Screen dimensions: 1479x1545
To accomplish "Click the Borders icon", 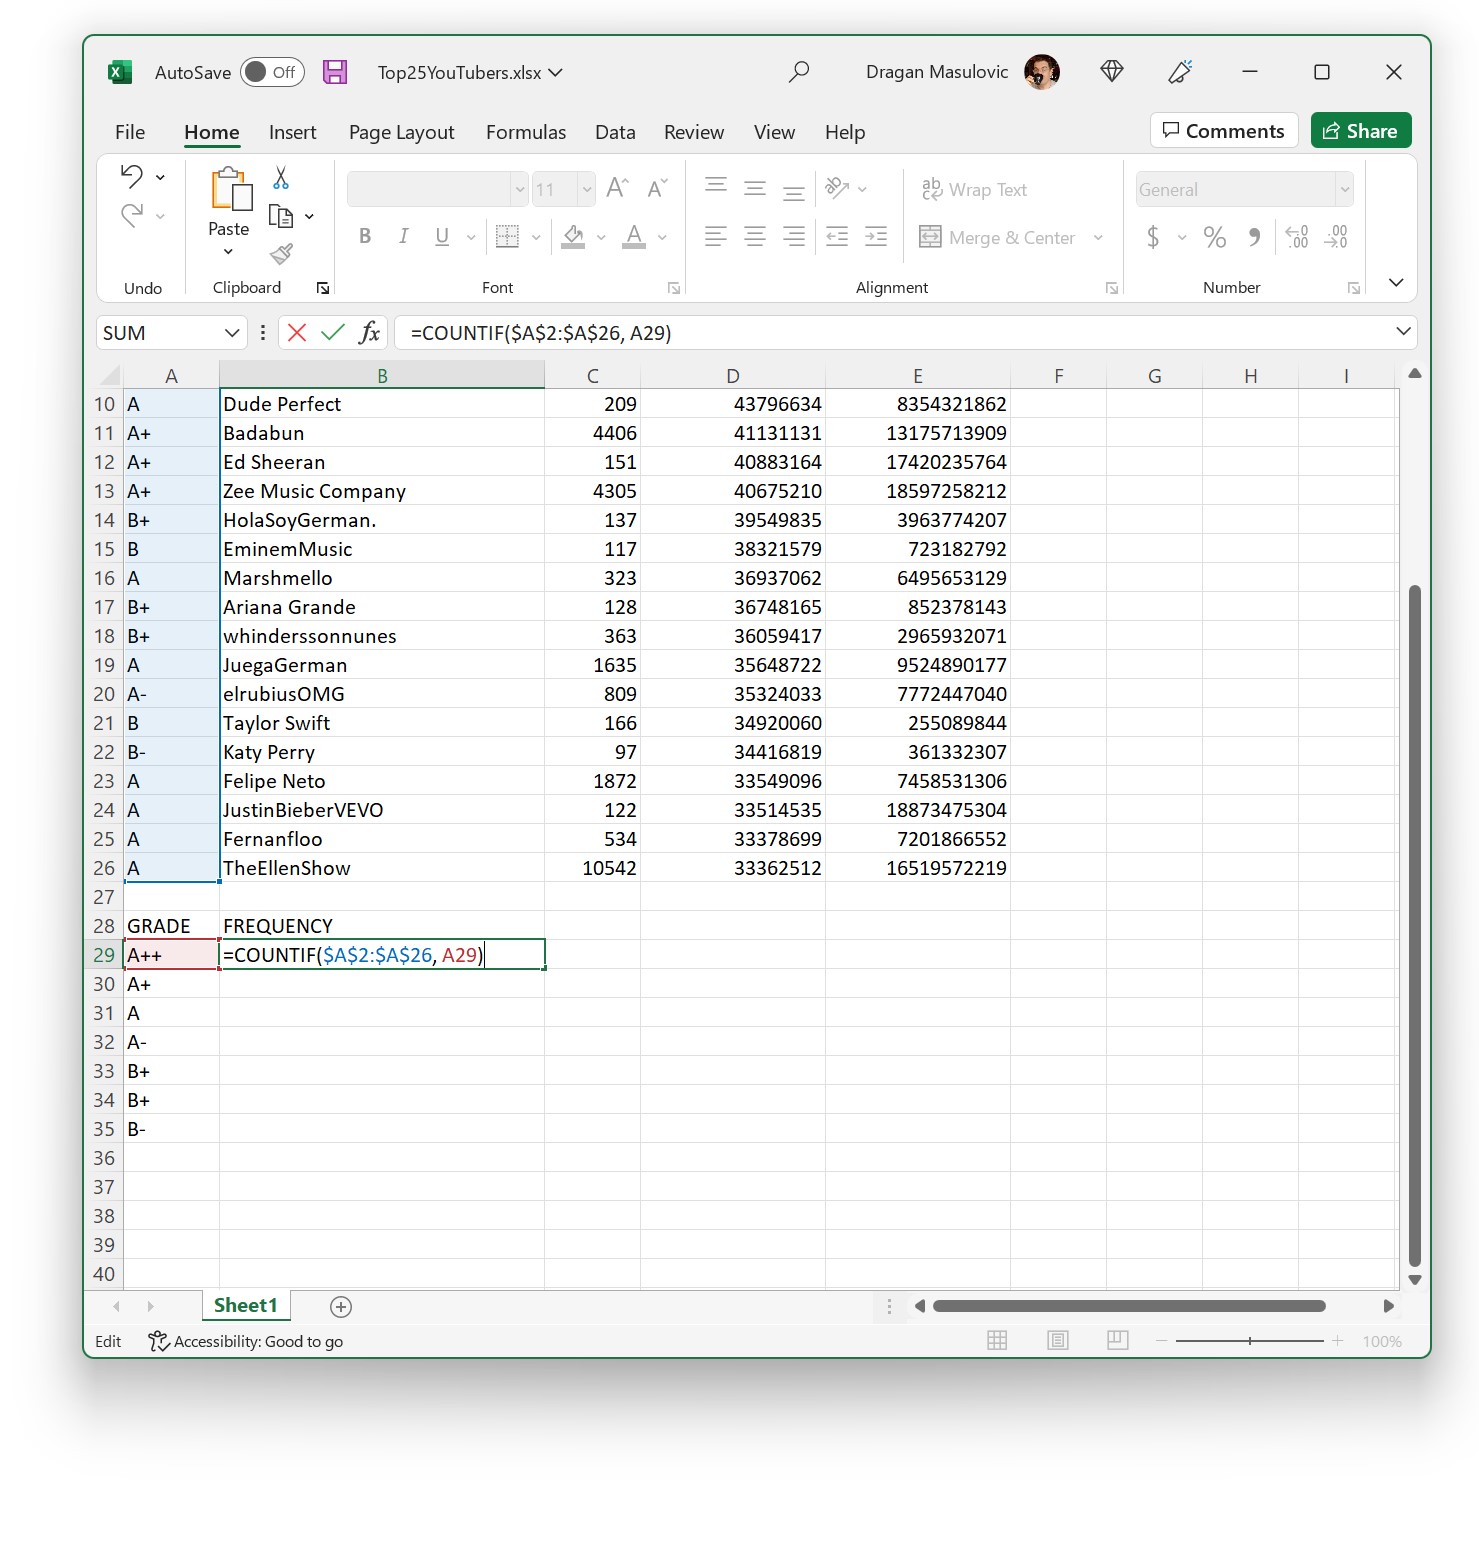I will [508, 236].
